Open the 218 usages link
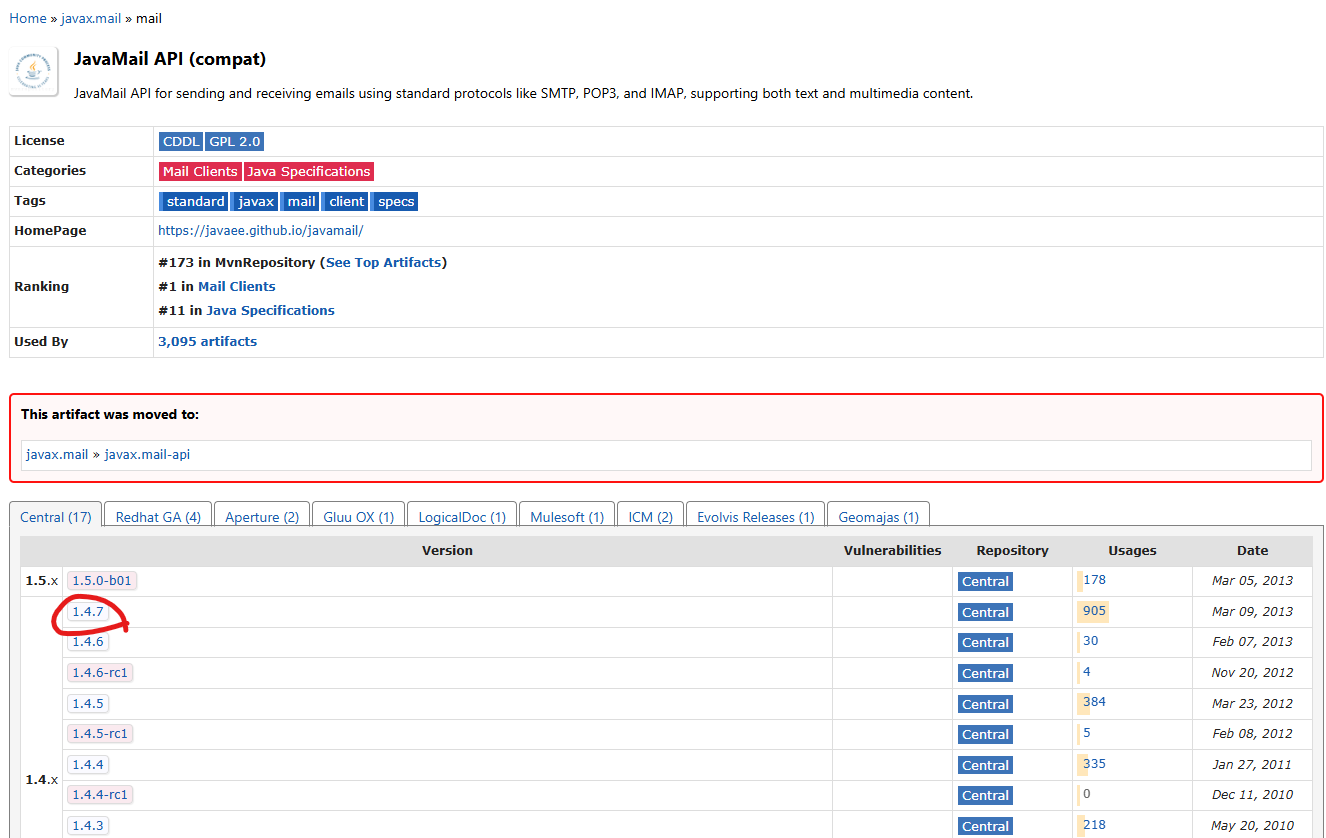The image size is (1326, 838). [1094, 825]
